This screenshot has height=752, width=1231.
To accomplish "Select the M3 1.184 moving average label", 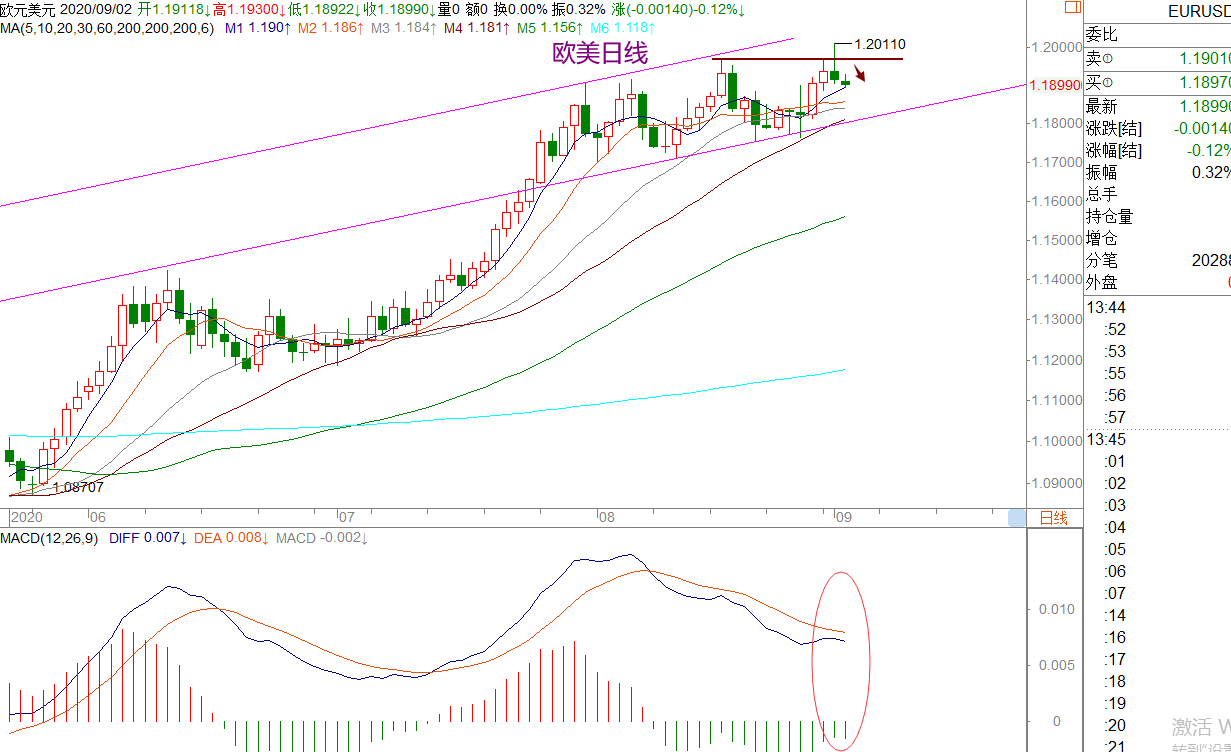I will (x=403, y=28).
